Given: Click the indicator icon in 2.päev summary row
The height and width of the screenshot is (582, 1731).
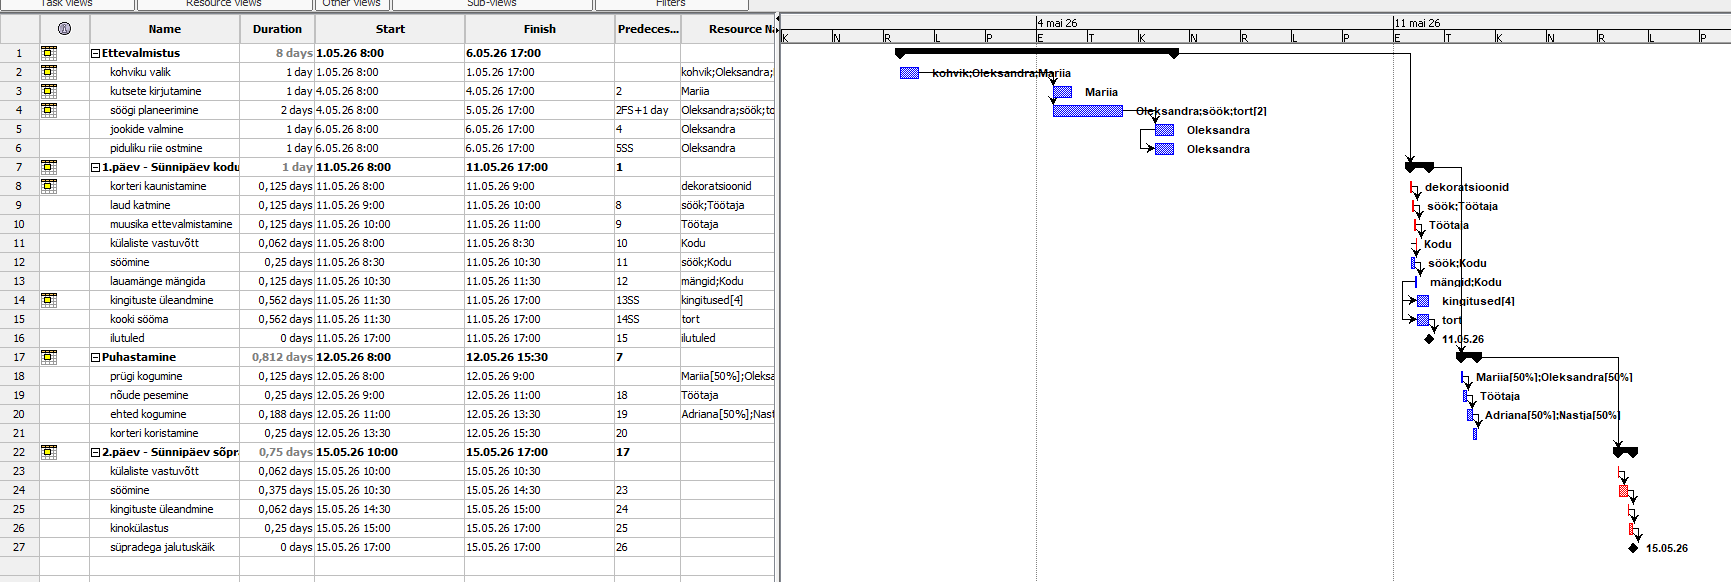Looking at the screenshot, I should (x=49, y=452).
